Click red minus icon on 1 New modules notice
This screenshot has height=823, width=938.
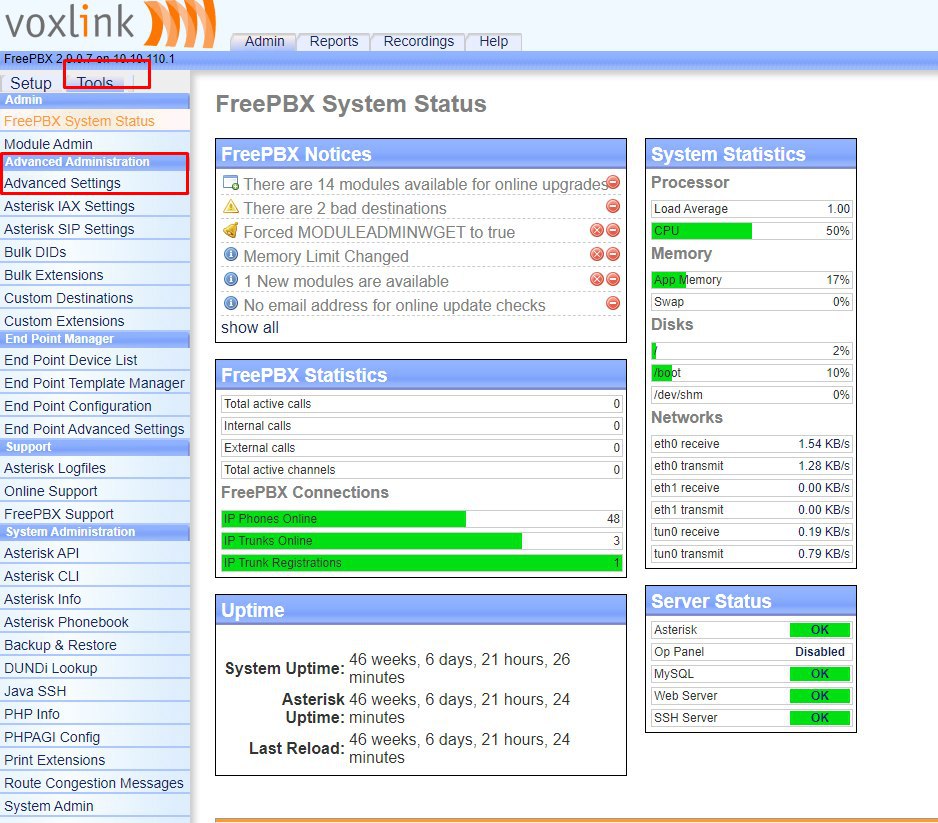pyautogui.click(x=613, y=279)
